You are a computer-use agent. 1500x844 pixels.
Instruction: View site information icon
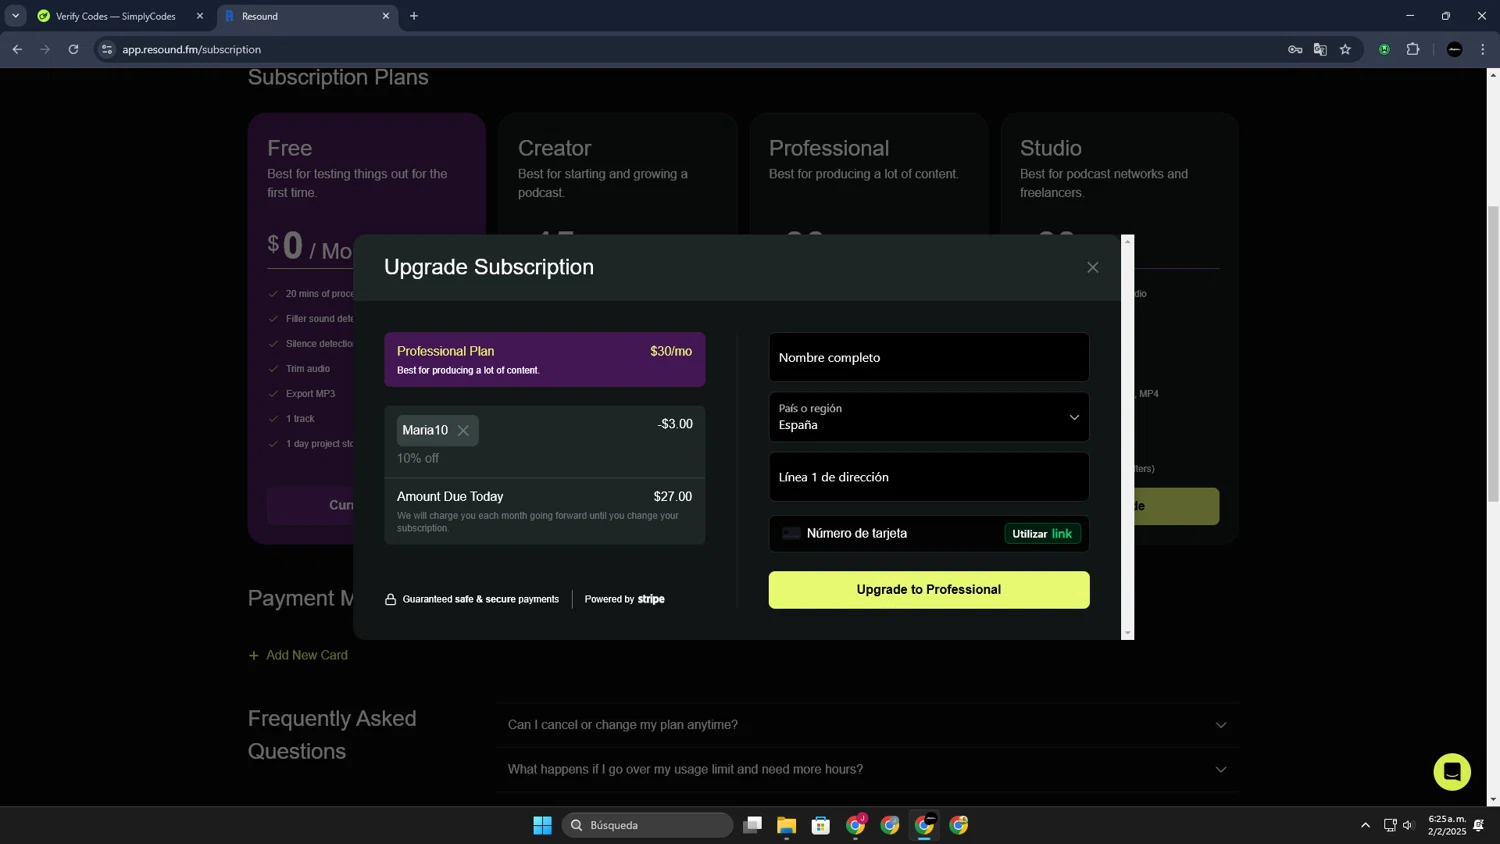click(x=107, y=49)
